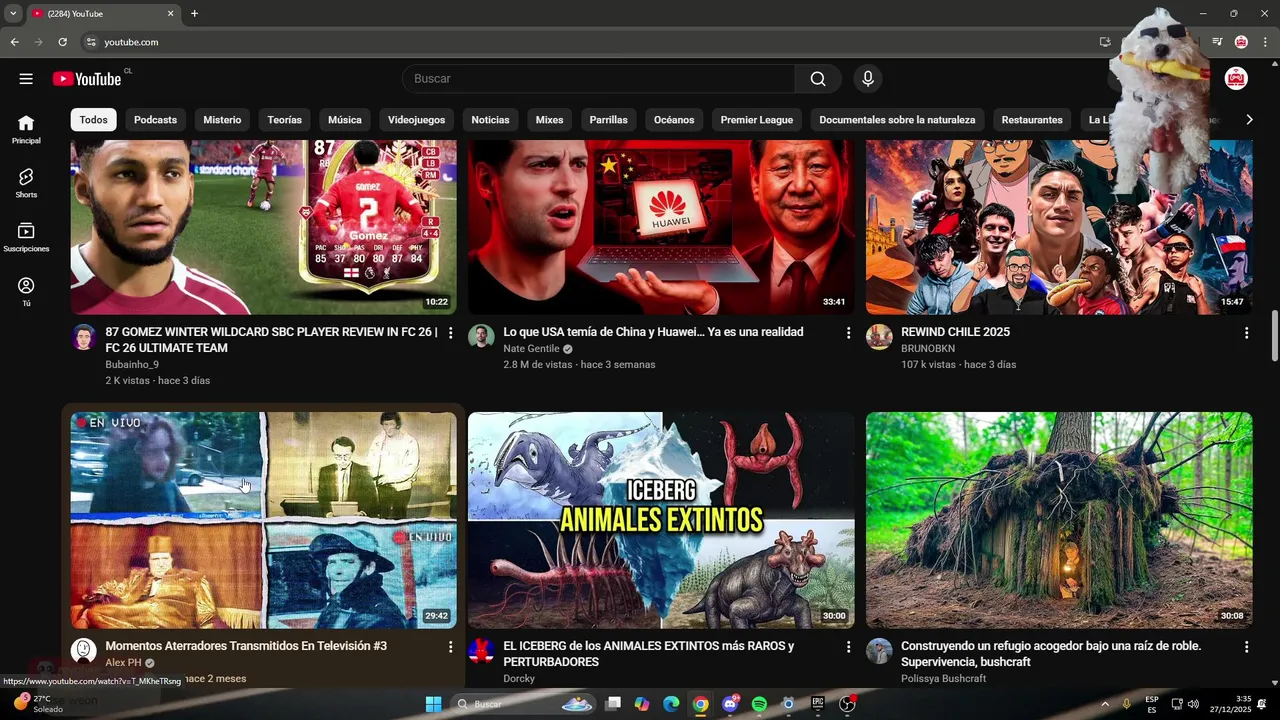Viewport: 1280px width, 720px height.
Task: Select the Podcasts filter chip
Action: (x=155, y=120)
